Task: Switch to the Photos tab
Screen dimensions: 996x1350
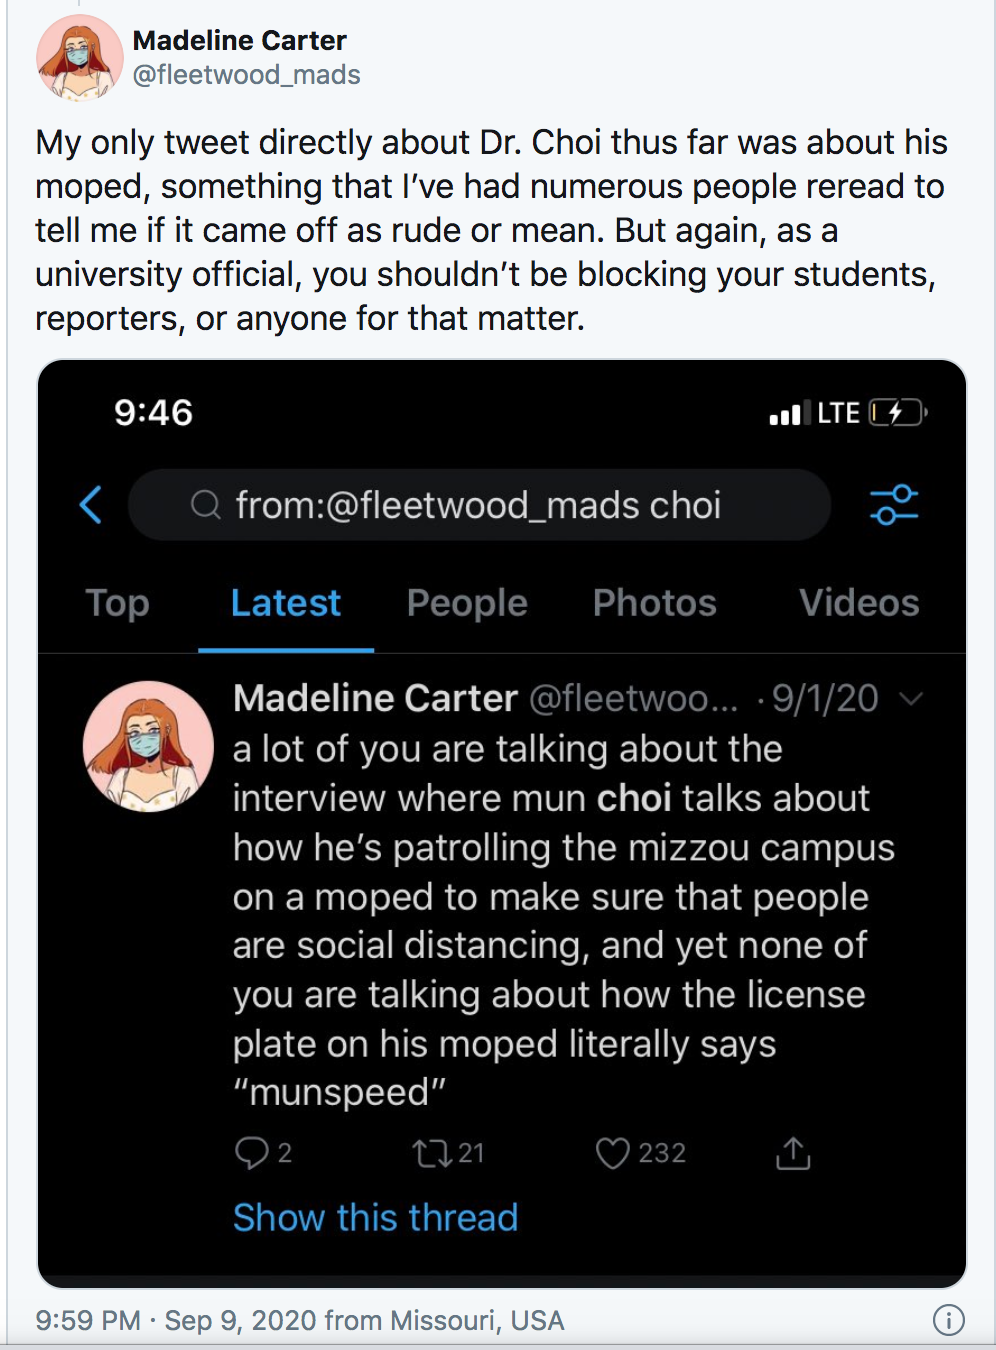Action: pos(654,603)
